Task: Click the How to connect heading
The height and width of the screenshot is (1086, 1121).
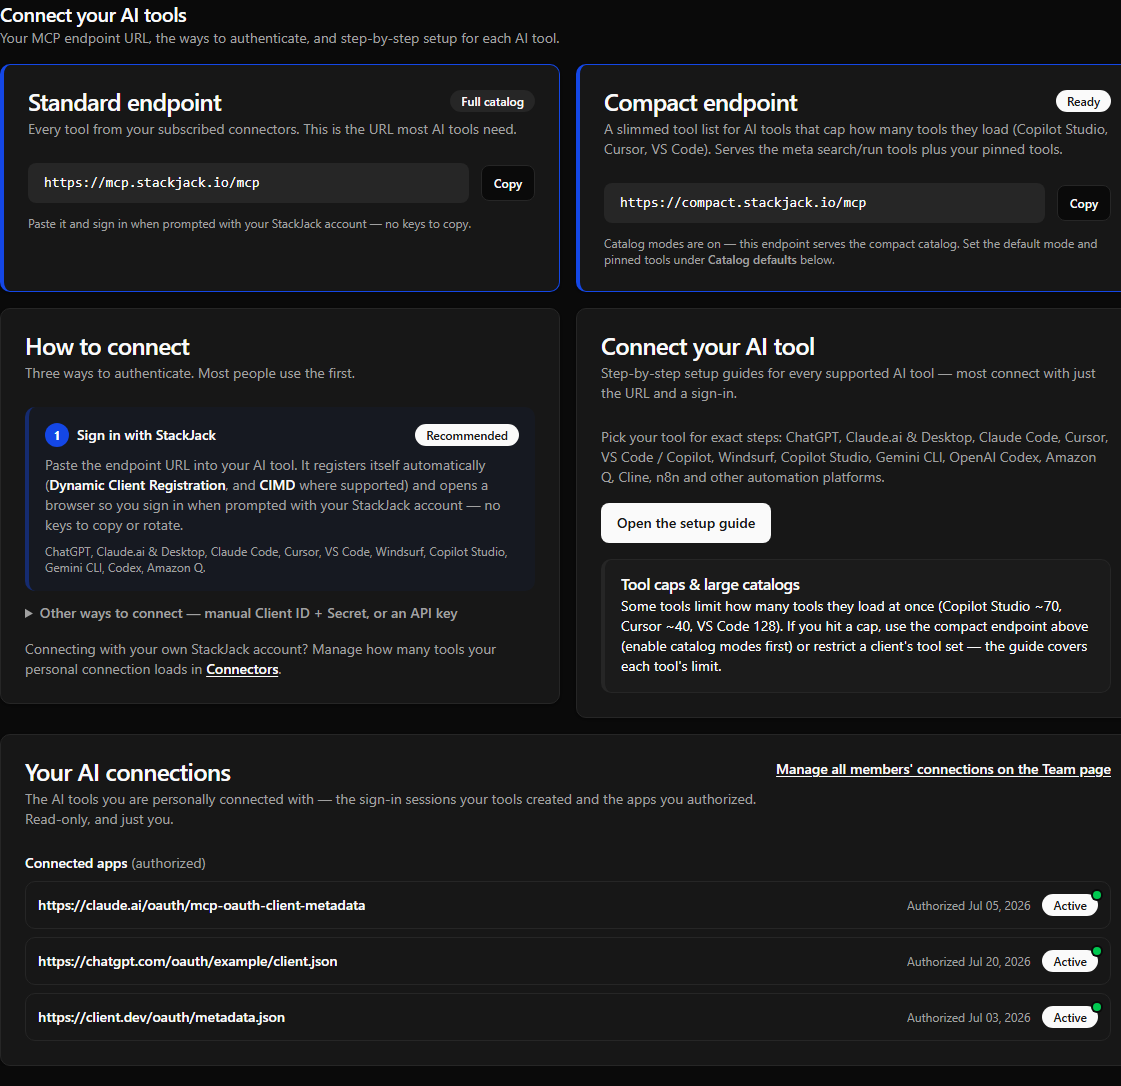Action: pyautogui.click(x=107, y=347)
